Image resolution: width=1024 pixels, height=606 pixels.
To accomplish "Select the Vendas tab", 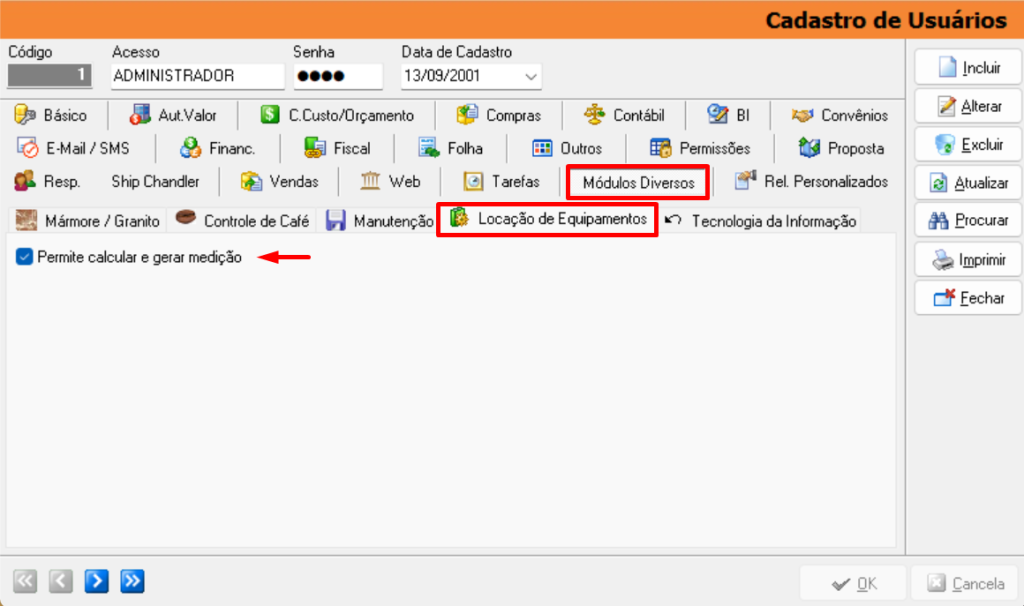I will click(280, 182).
